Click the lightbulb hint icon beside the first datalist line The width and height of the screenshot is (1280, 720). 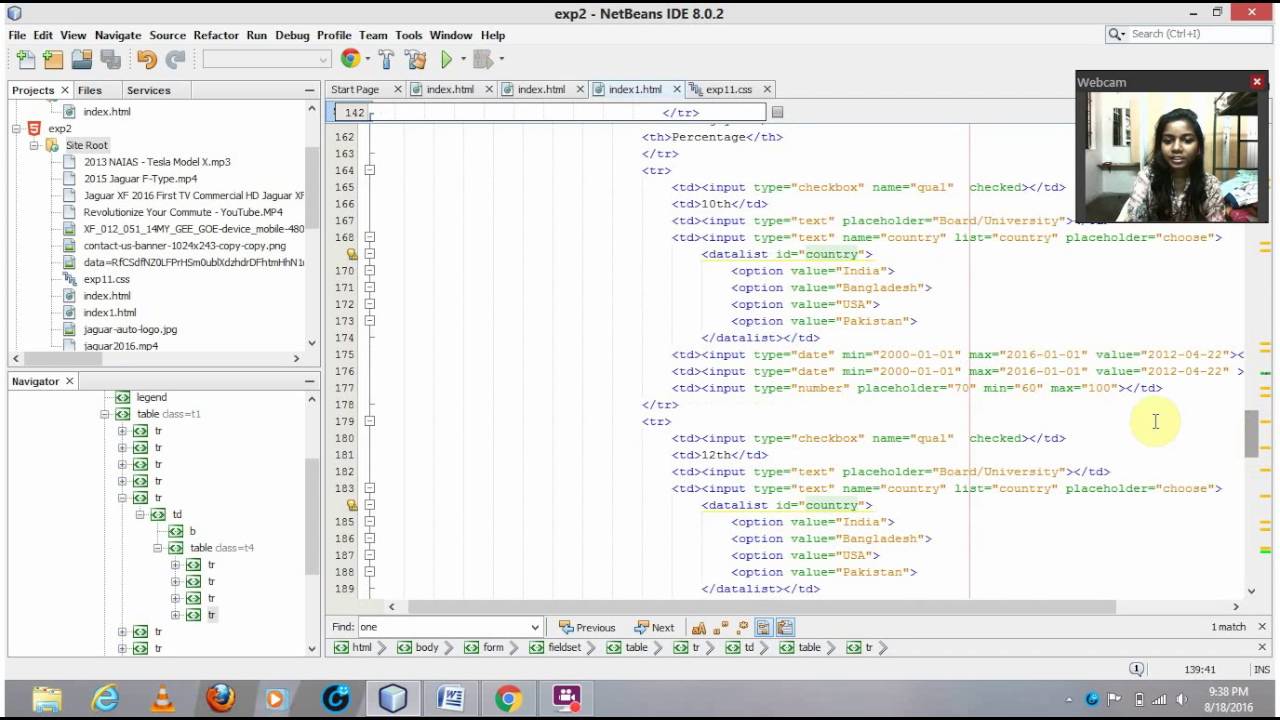(x=352, y=254)
